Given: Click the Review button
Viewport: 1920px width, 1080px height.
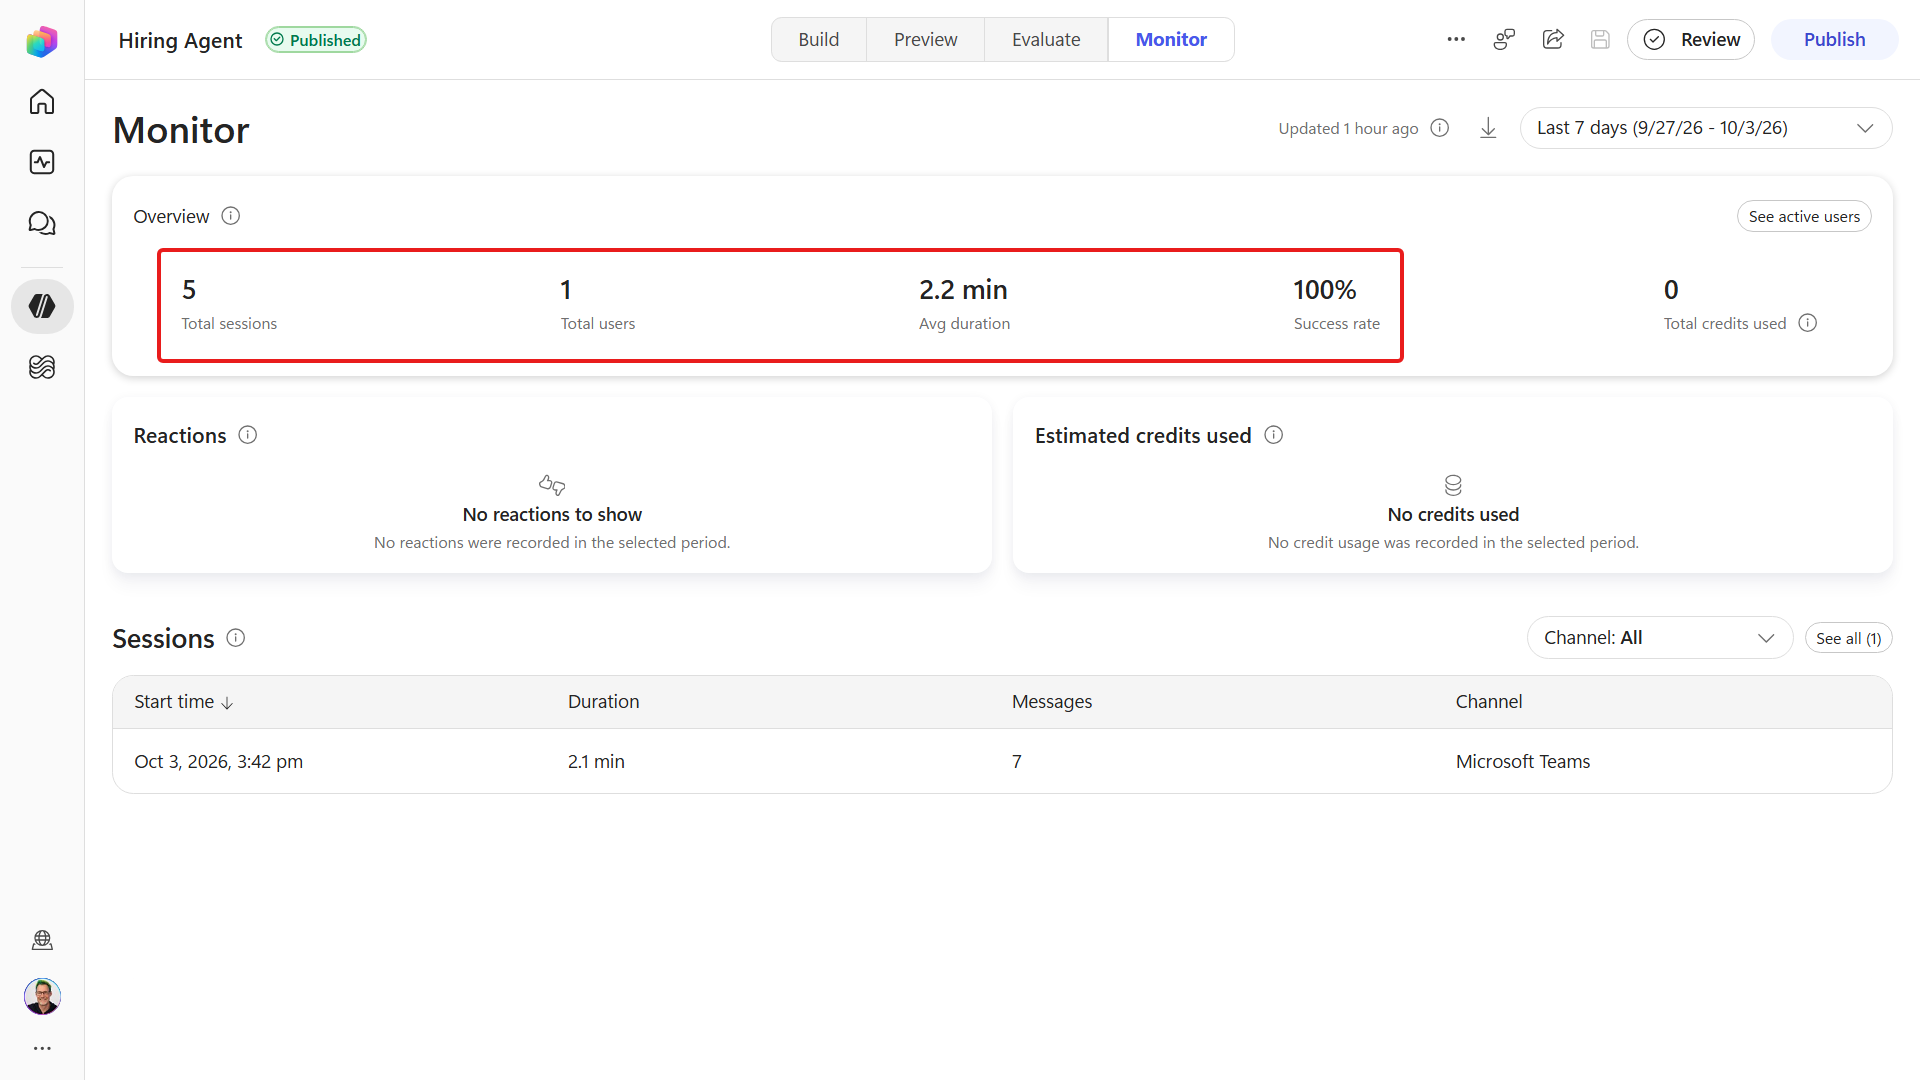Looking at the screenshot, I should [1691, 40].
